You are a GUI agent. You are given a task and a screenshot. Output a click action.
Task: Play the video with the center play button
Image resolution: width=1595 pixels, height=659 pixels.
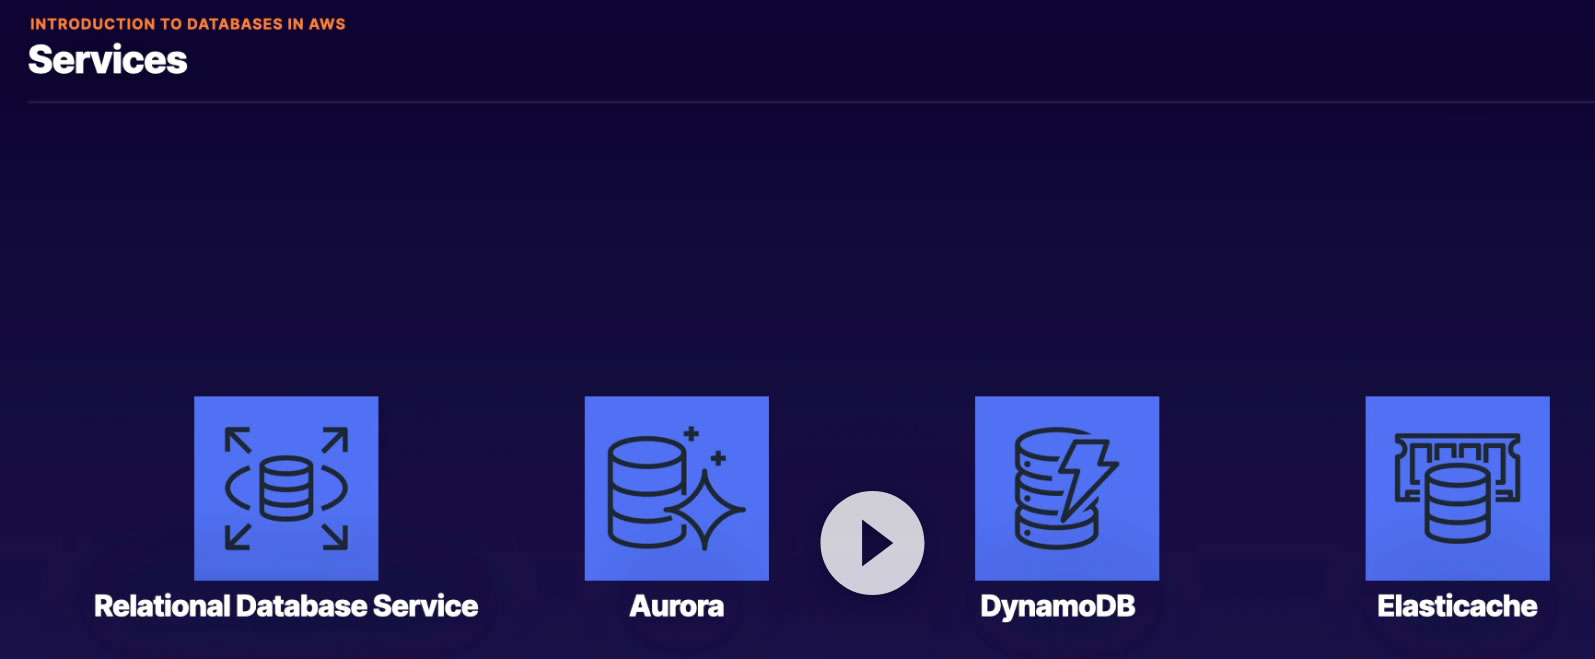click(872, 543)
